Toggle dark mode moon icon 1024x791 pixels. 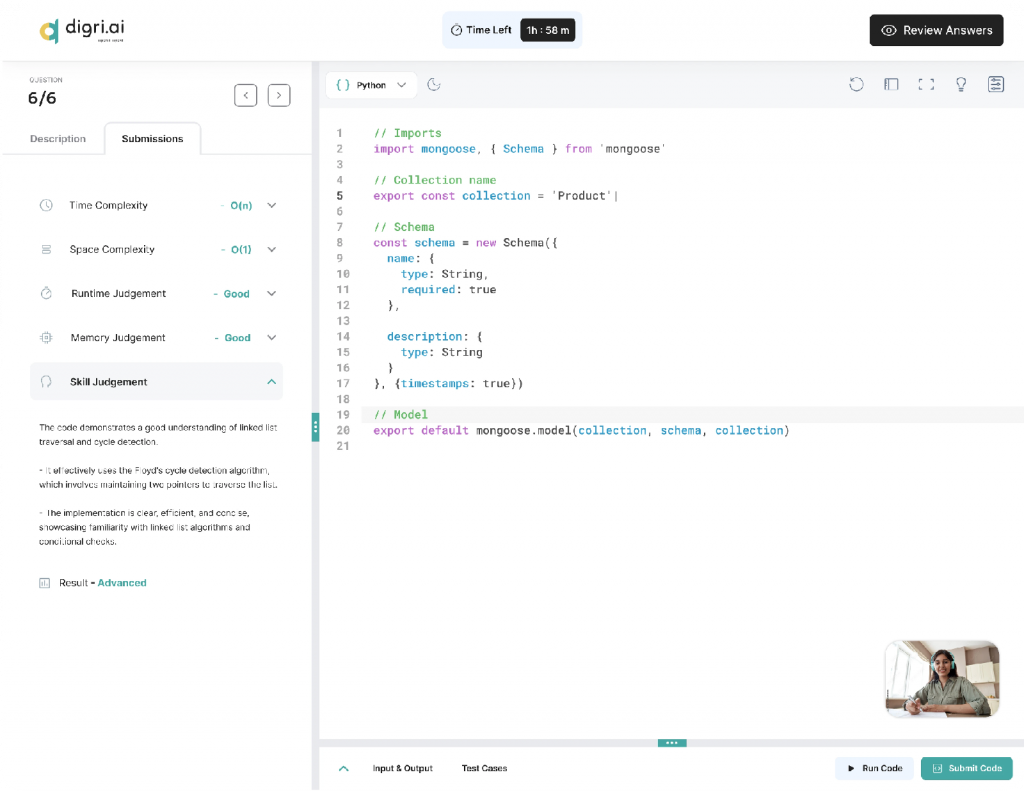[x=434, y=85]
